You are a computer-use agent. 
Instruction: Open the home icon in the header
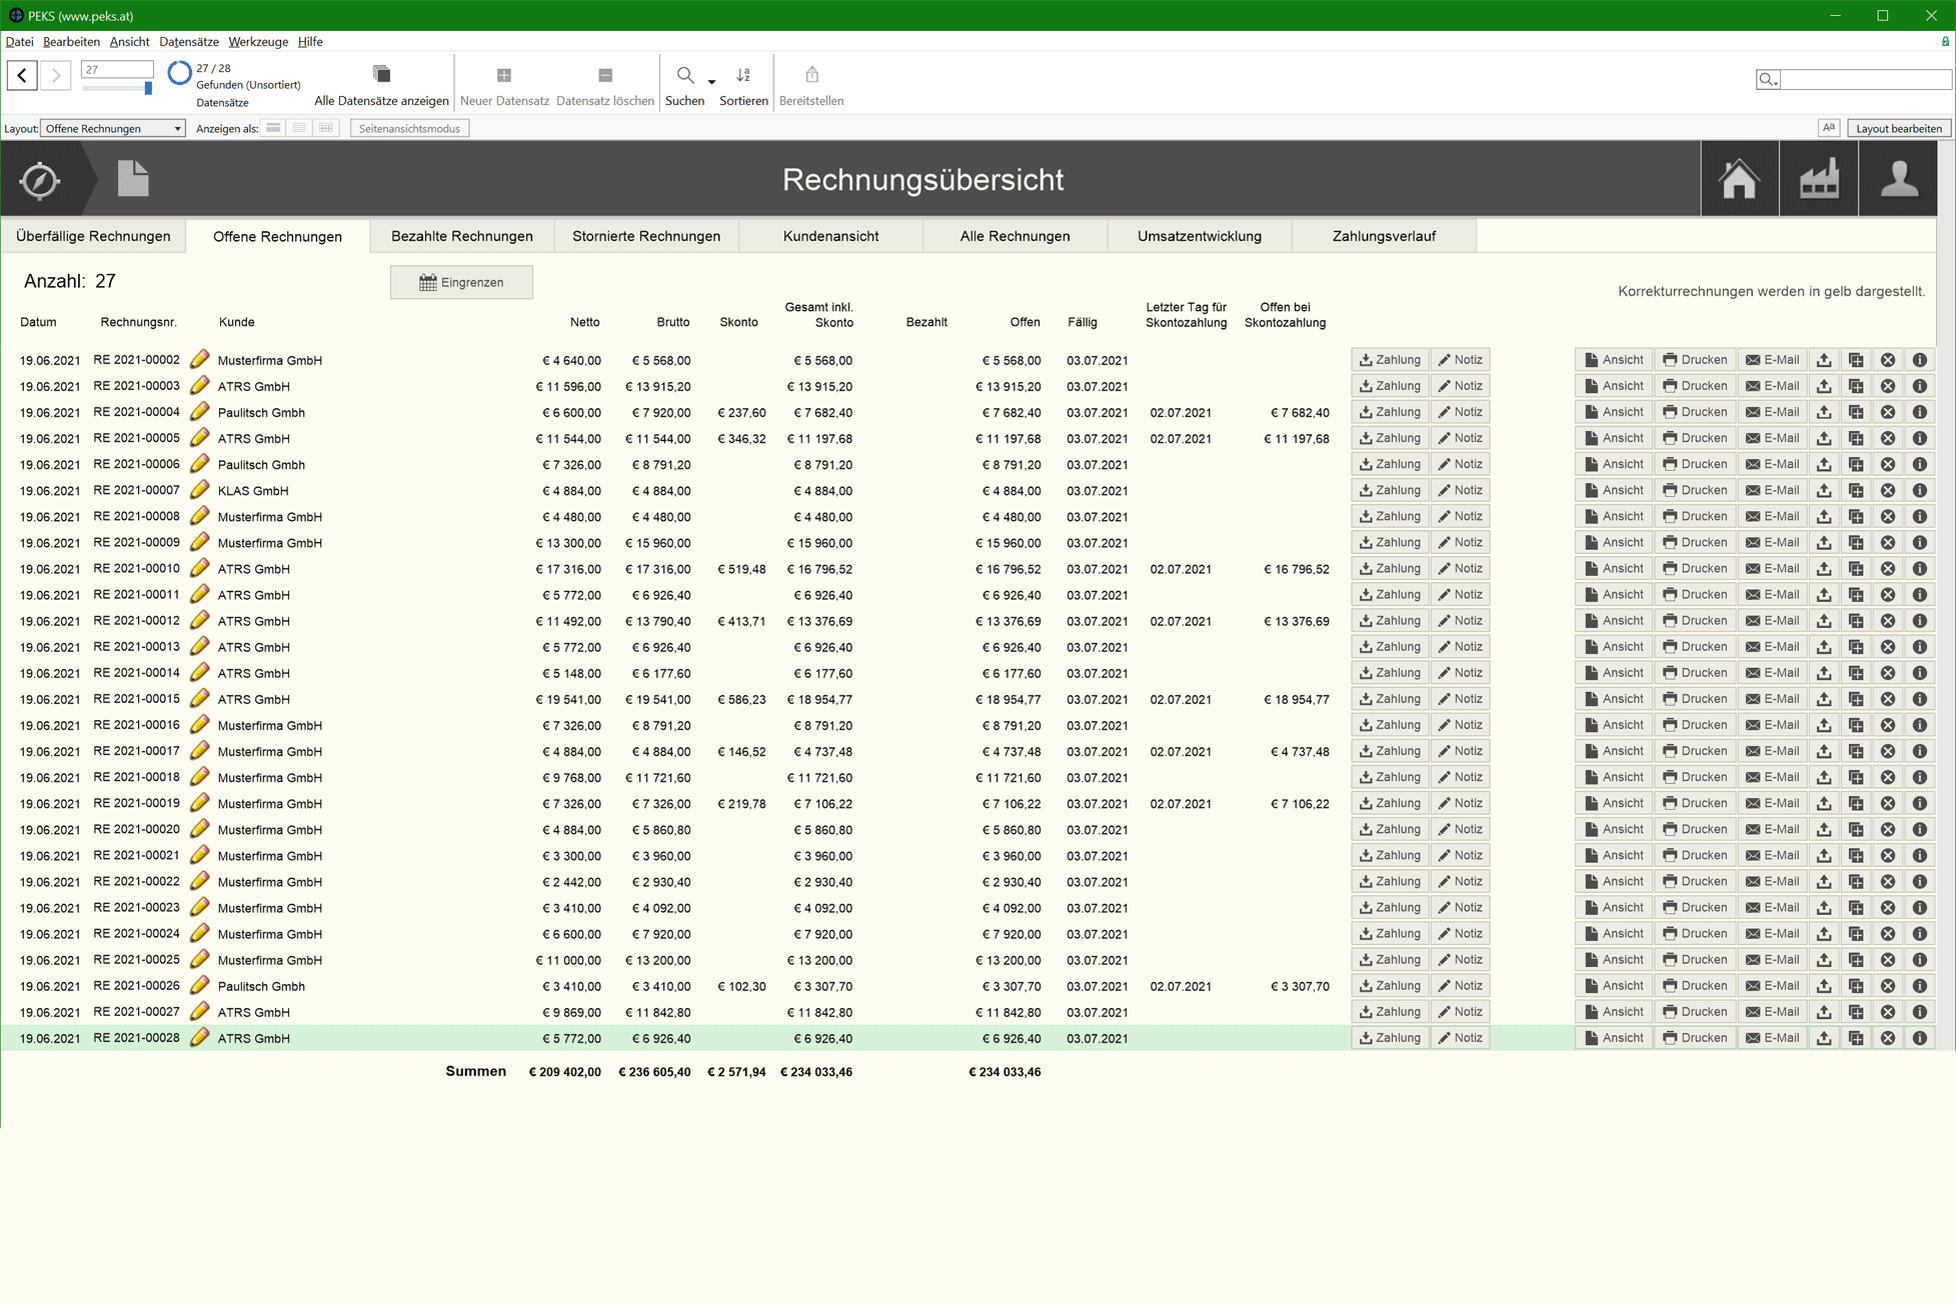pos(1739,180)
